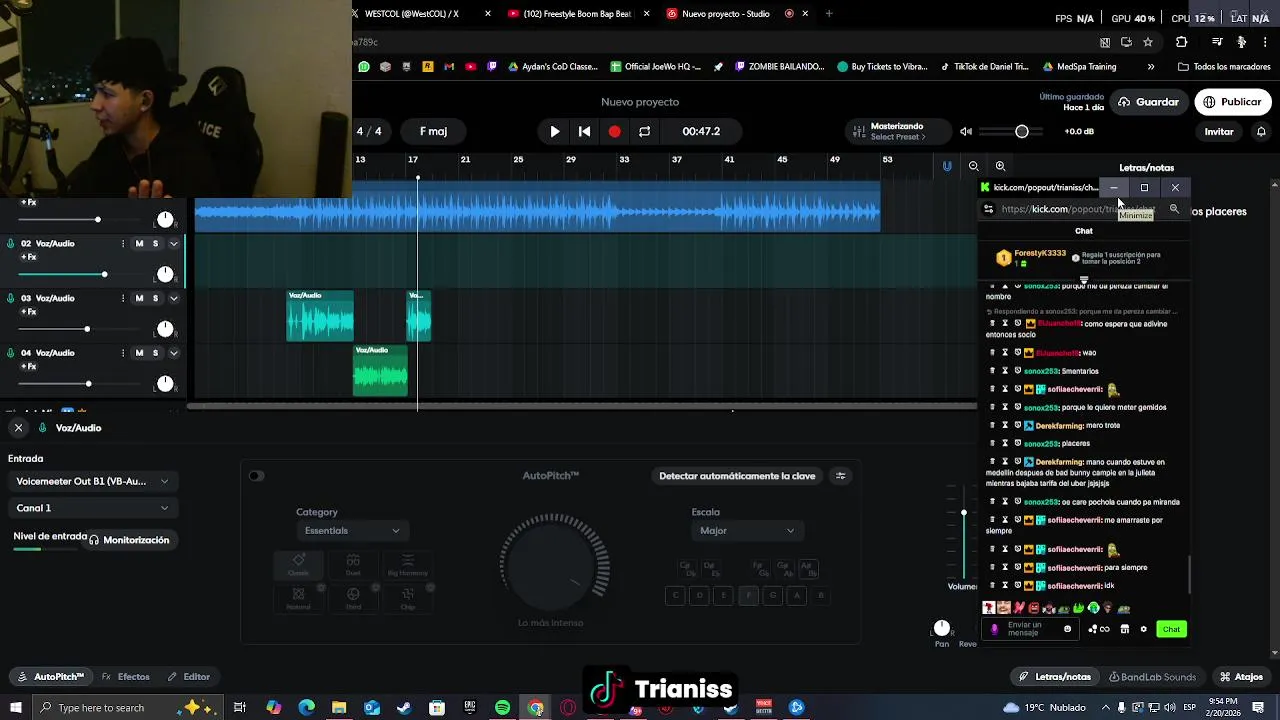Click Detectar automáticamente la clave button
Screen dimensions: 1280x720
point(737,476)
